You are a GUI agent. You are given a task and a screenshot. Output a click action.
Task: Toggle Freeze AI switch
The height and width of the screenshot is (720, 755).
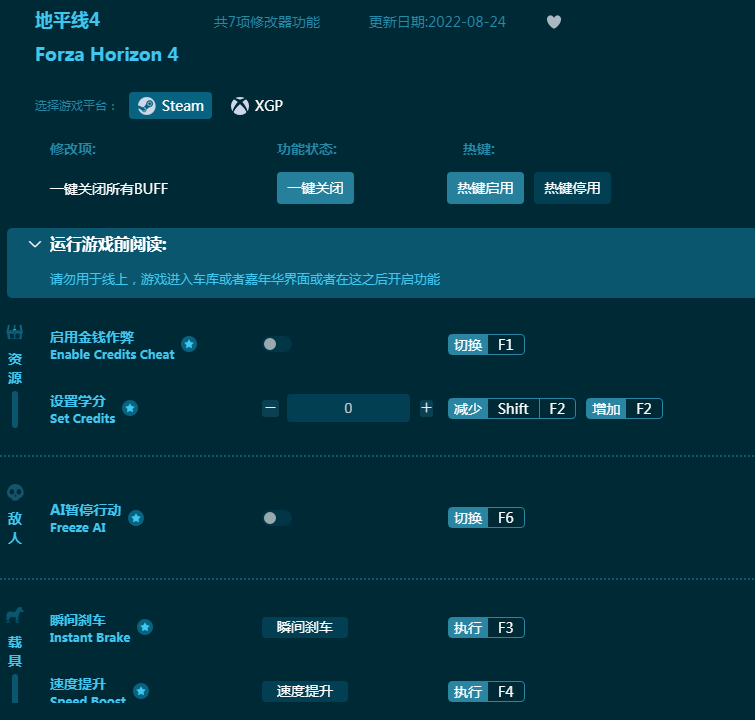point(277,518)
